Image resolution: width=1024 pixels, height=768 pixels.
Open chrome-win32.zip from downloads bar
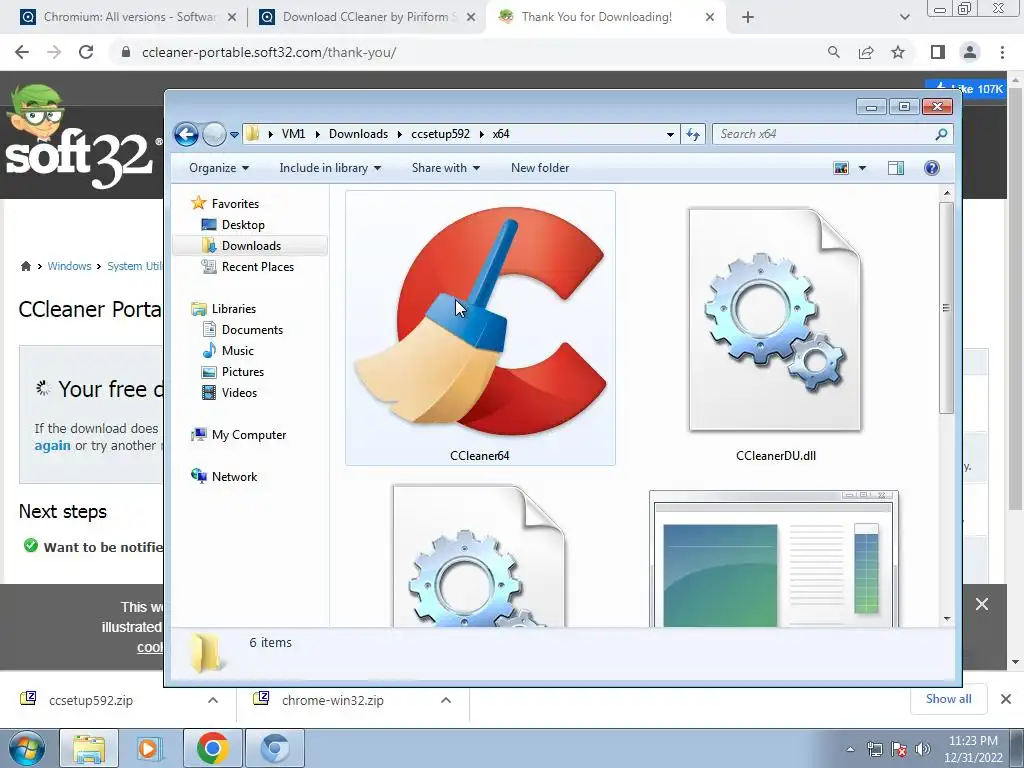(x=332, y=700)
